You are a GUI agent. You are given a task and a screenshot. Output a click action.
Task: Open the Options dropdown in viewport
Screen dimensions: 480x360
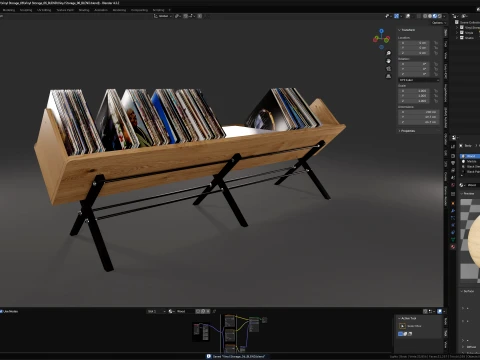[x=439, y=23]
